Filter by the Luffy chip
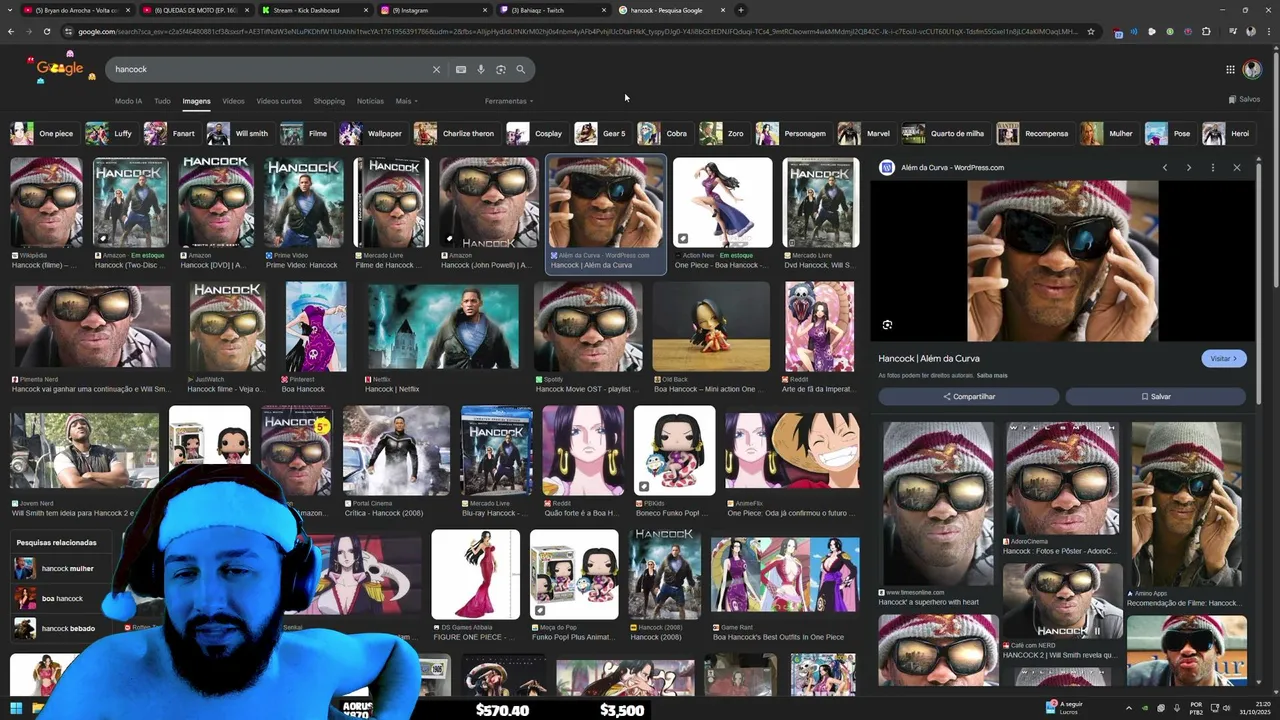1280x720 pixels. click(x=110, y=134)
